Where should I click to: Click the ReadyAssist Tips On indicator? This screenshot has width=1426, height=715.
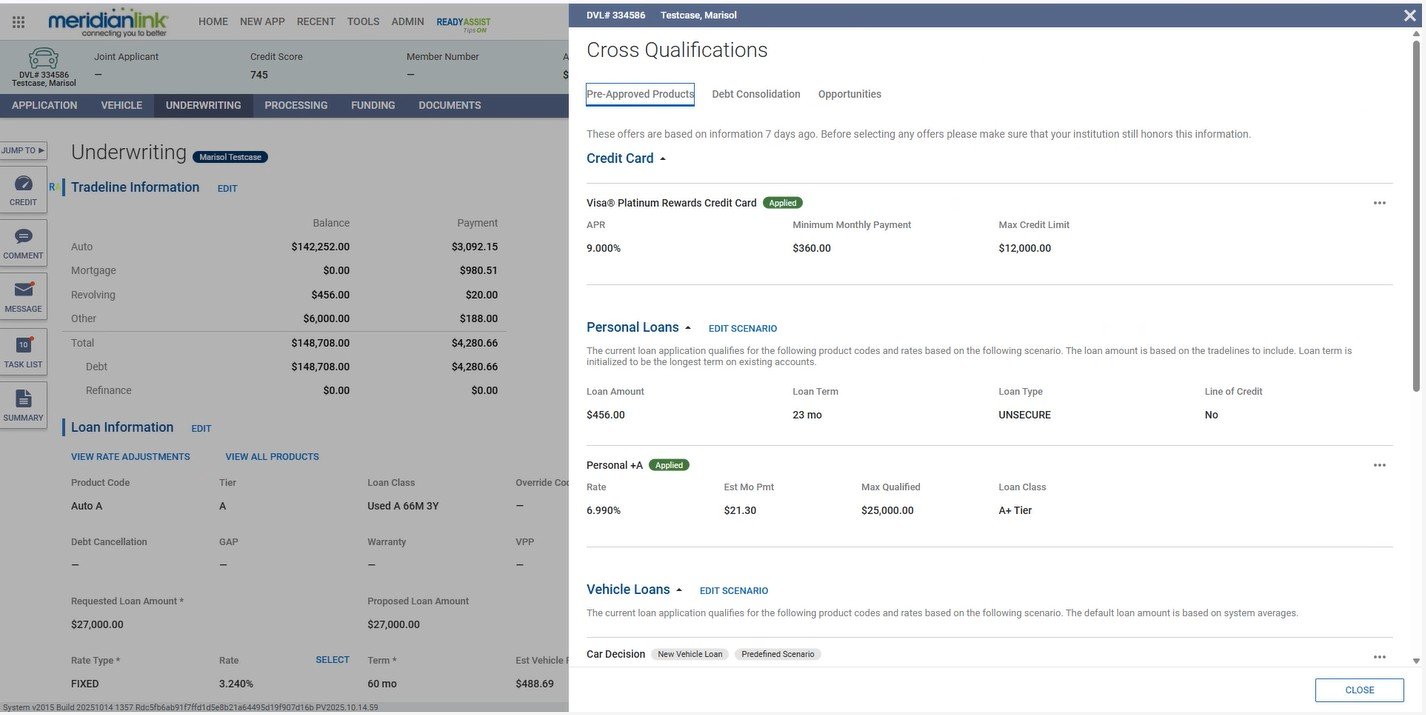463,24
